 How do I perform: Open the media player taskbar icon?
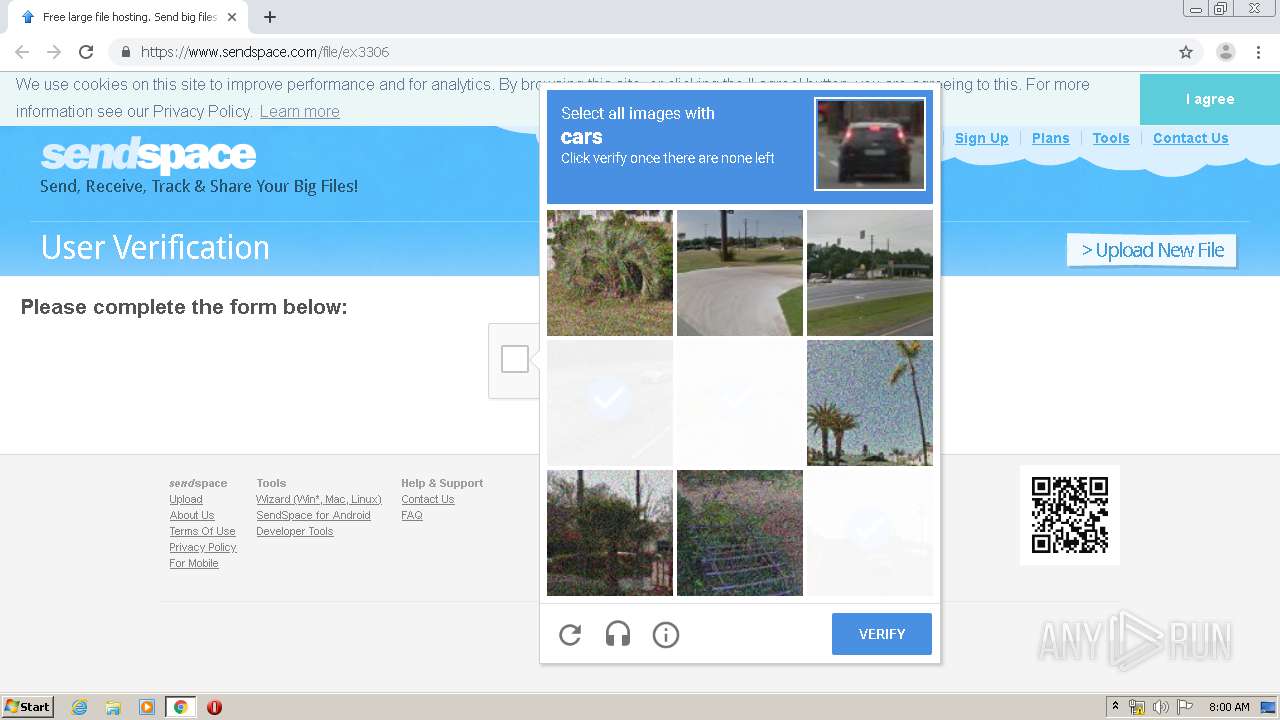coord(147,707)
